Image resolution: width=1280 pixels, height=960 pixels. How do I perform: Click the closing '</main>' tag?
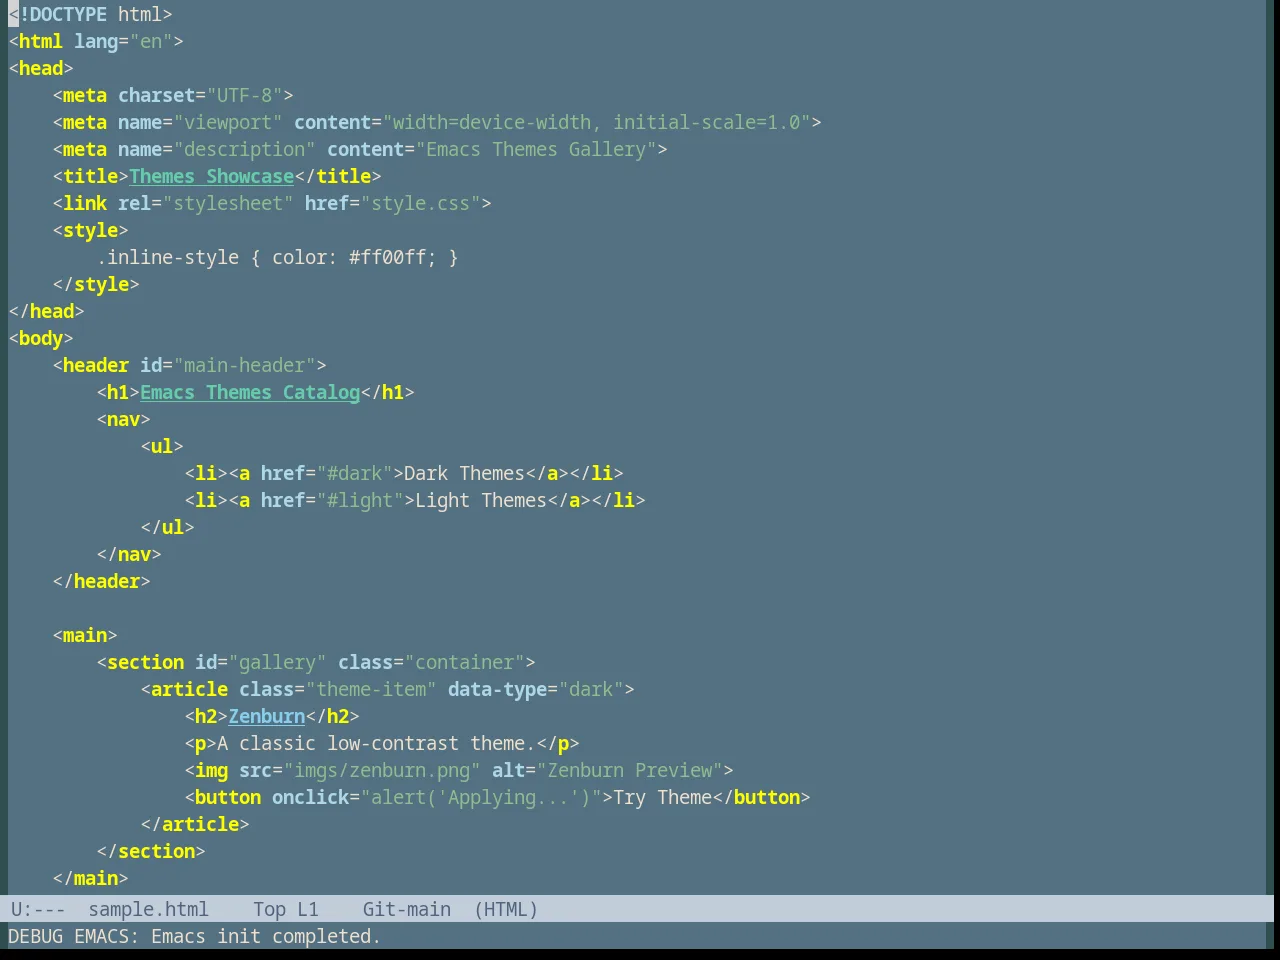click(x=90, y=878)
